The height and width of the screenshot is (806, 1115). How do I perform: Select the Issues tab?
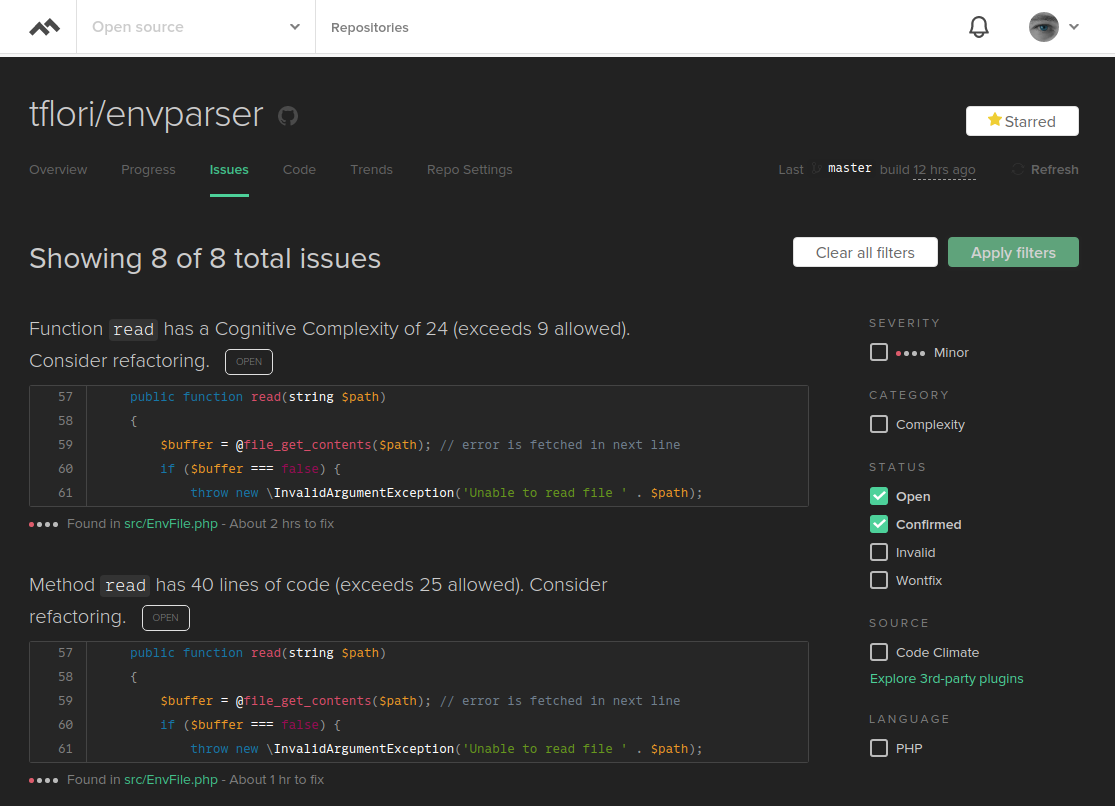229,169
